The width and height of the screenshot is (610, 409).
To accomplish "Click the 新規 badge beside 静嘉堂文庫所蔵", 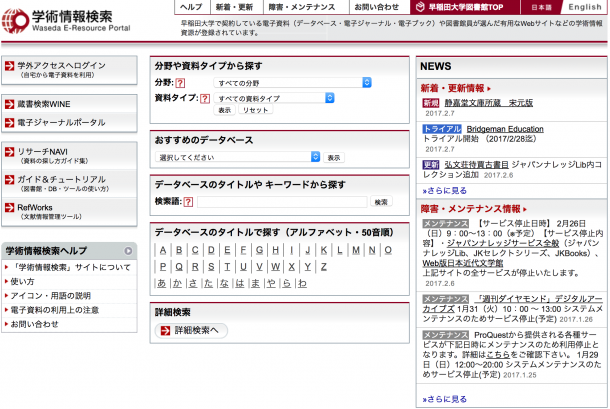I will 431,103.
